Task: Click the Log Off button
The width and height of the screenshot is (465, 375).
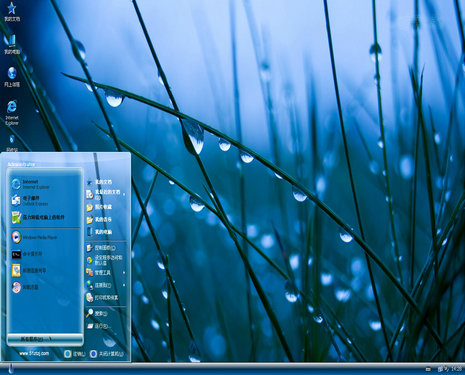Action: pos(75,354)
